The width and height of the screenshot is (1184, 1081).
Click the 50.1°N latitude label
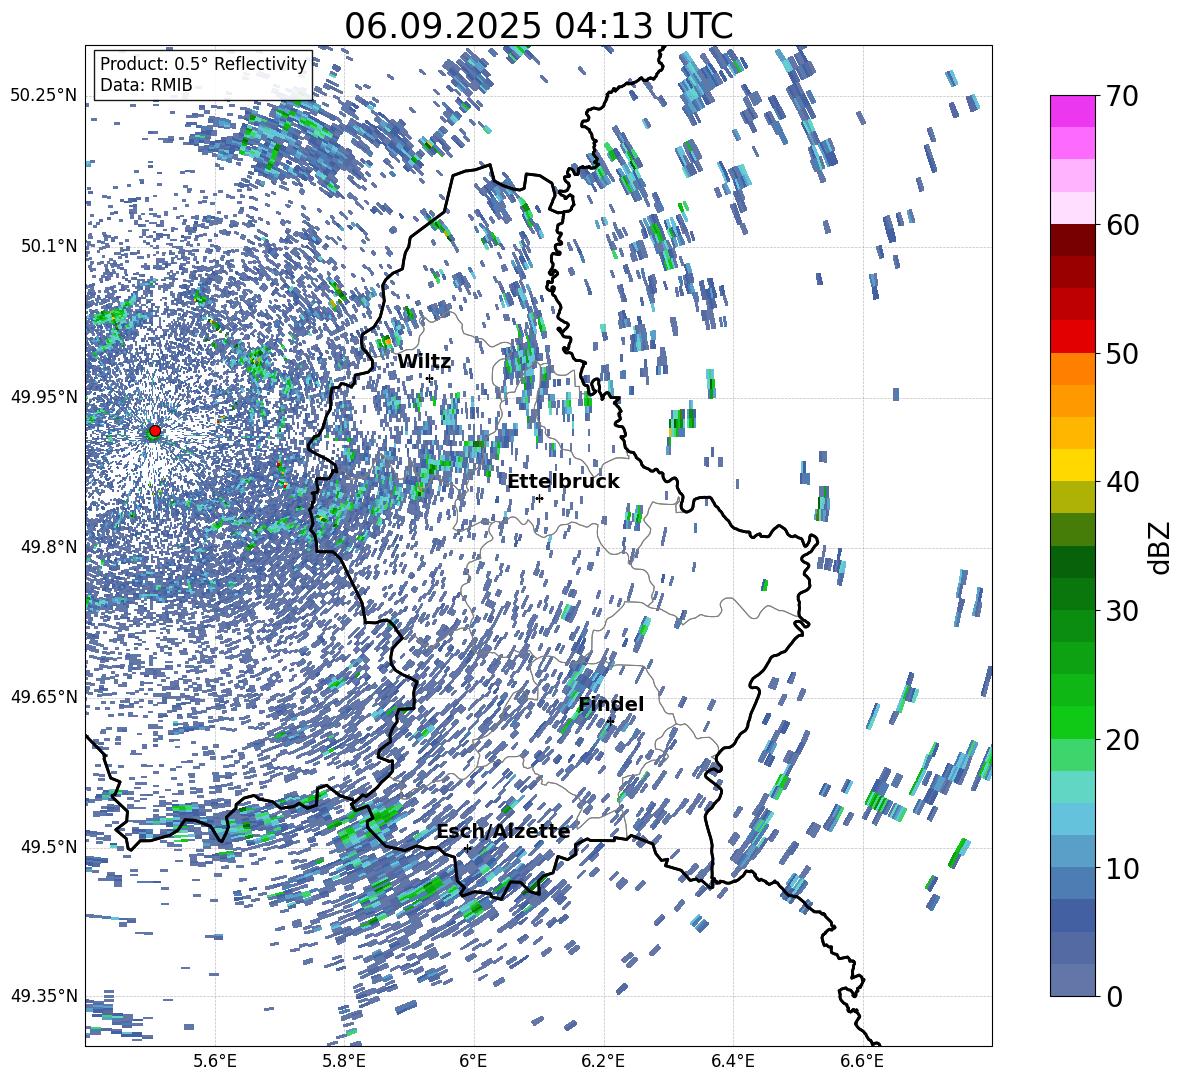[49, 246]
